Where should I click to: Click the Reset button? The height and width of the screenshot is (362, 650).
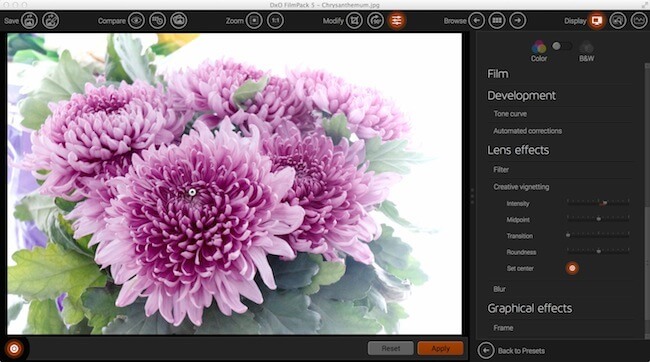click(x=390, y=348)
